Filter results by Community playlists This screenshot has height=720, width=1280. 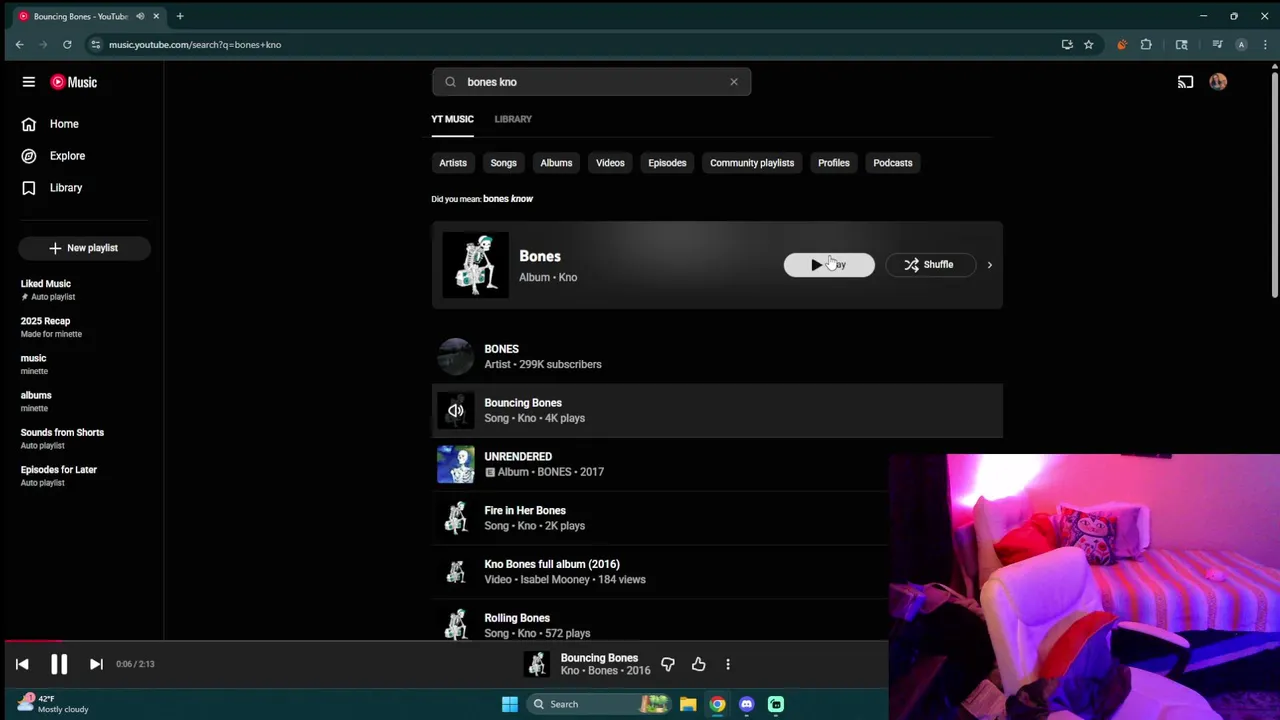(x=752, y=163)
